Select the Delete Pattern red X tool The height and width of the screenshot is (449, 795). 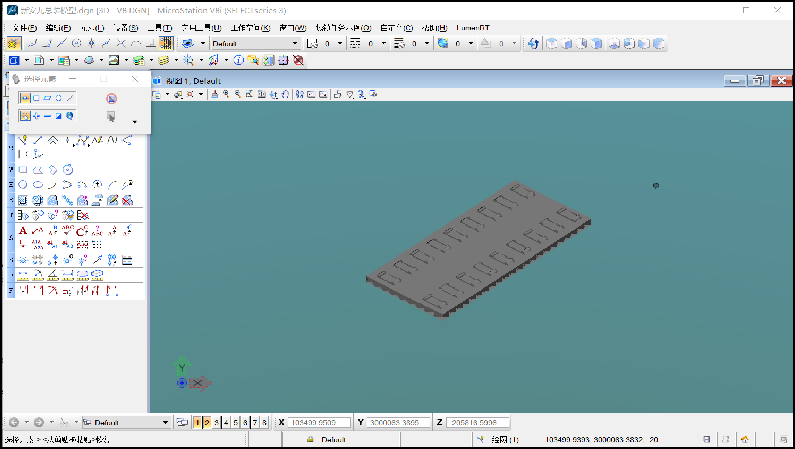click(x=127, y=201)
